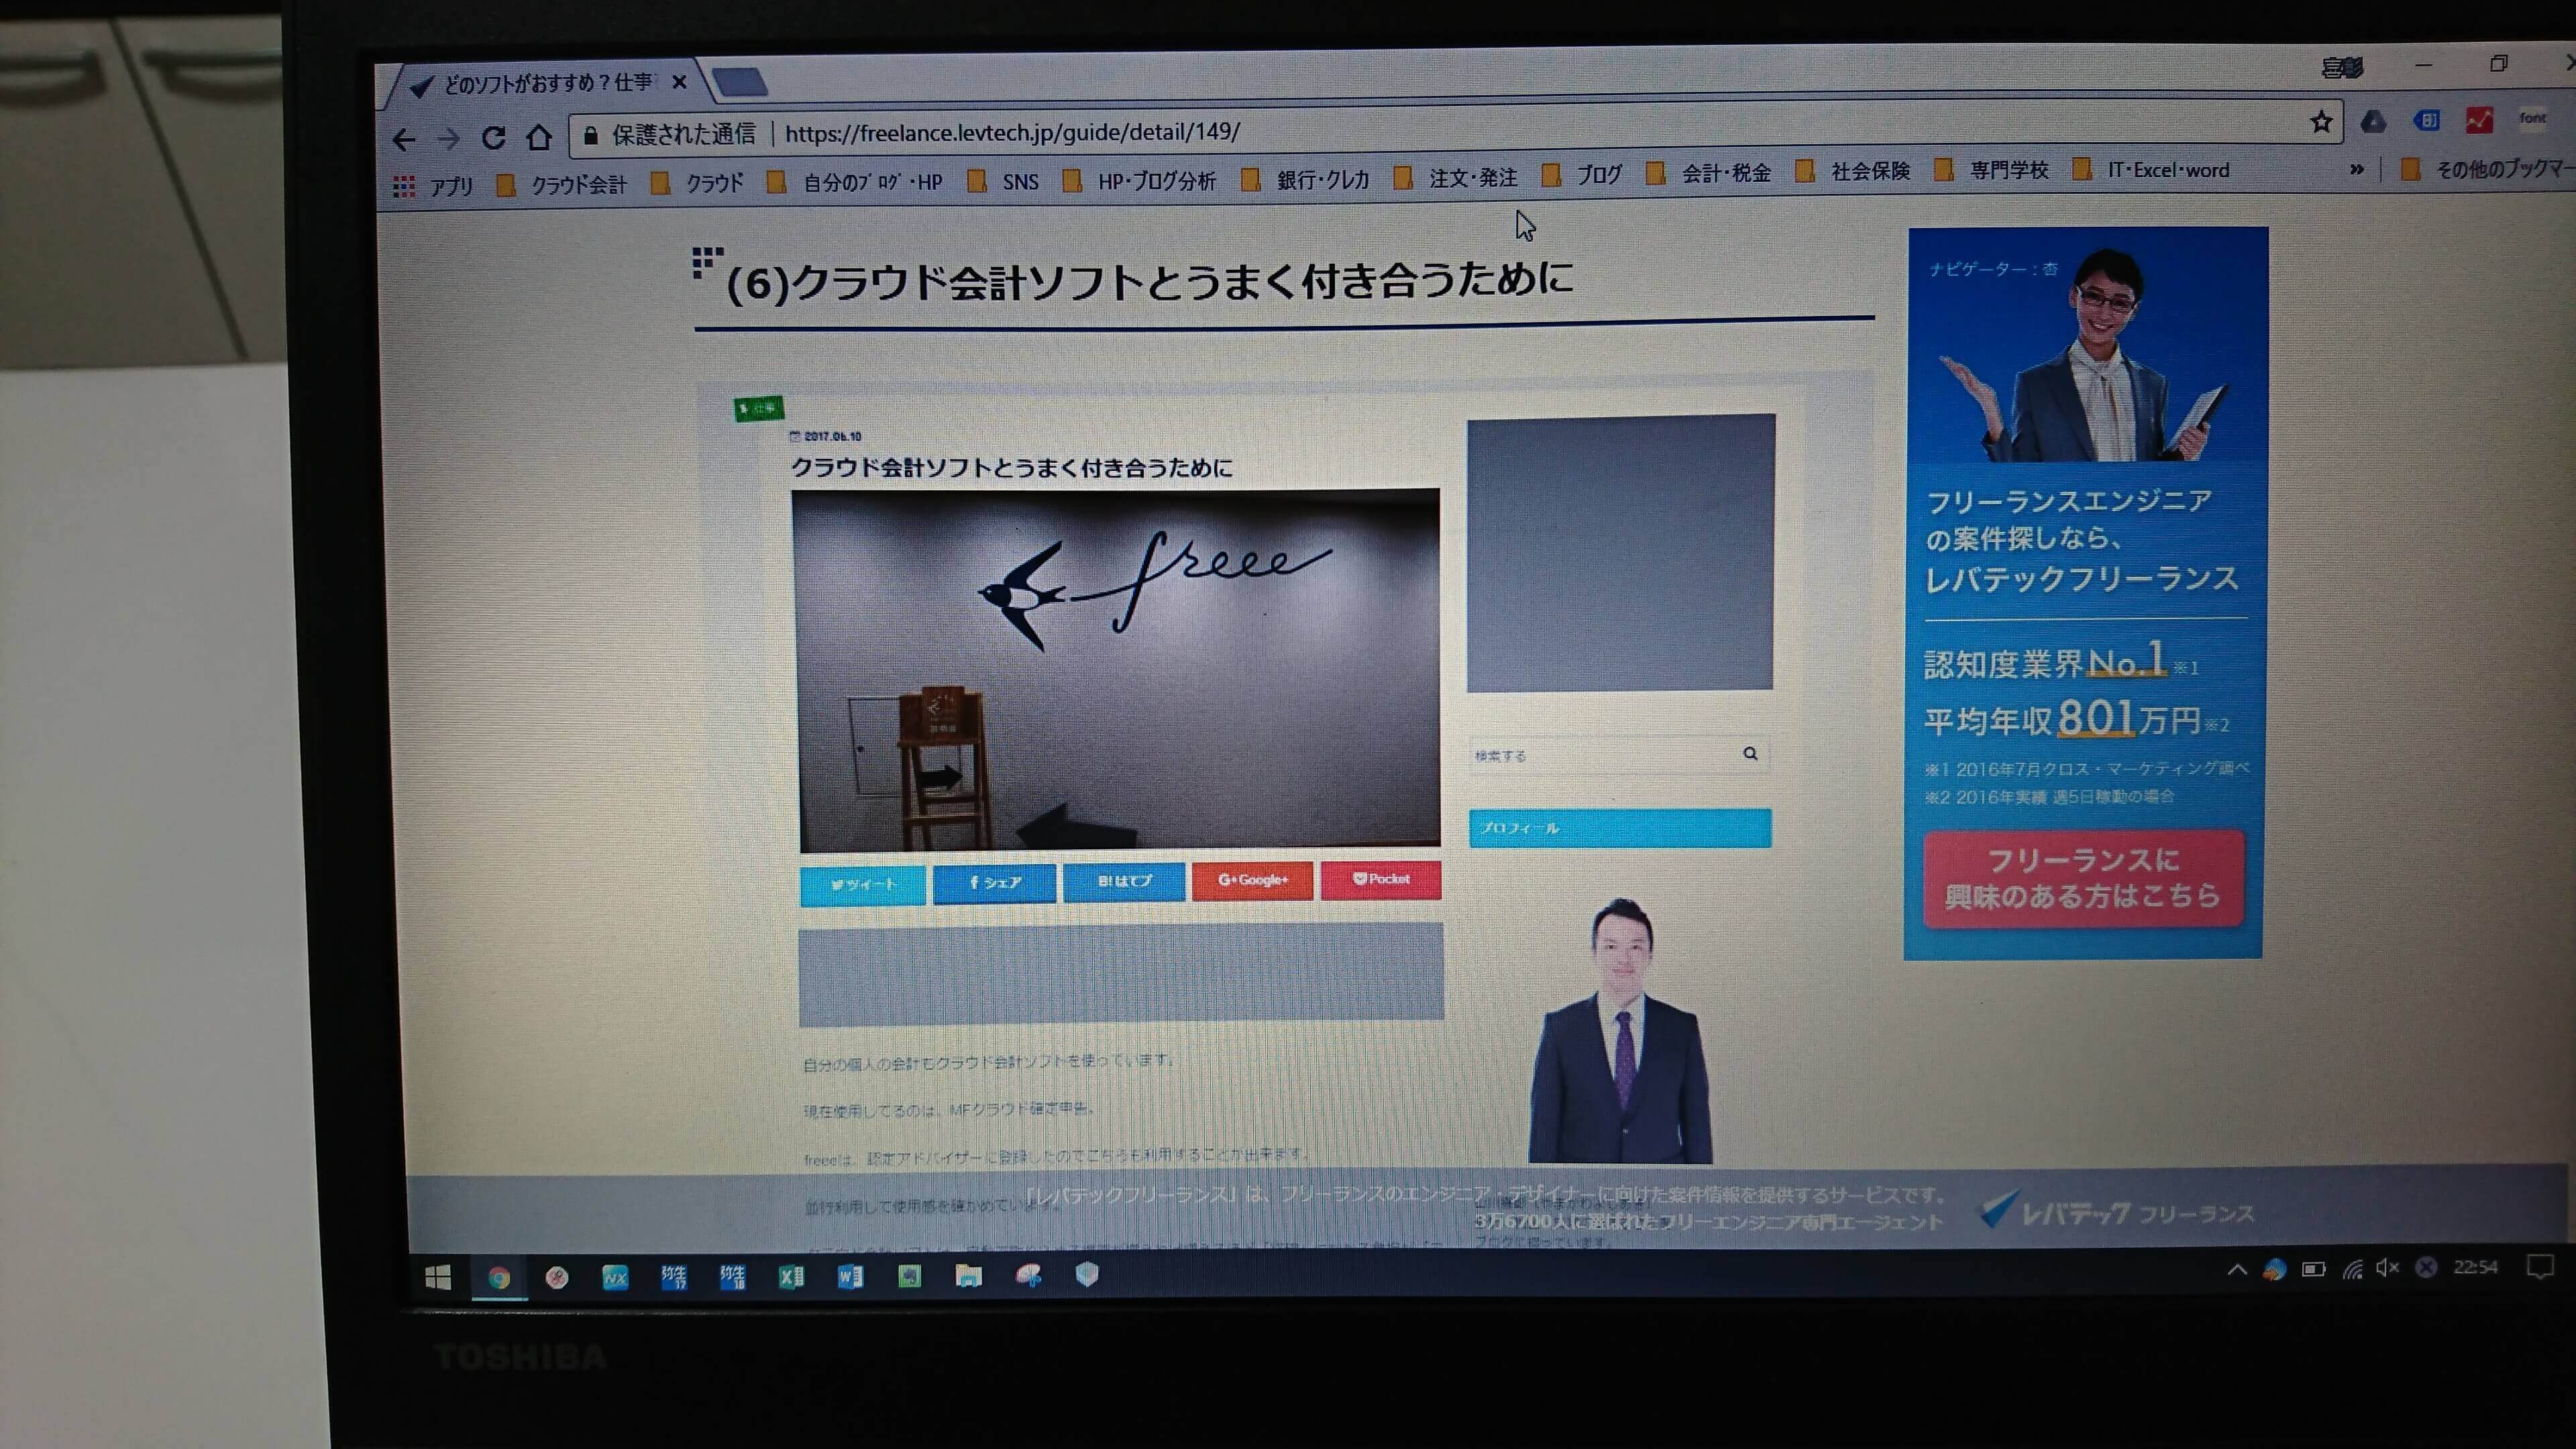Image resolution: width=2576 pixels, height=1449 pixels.
Task: Open the クラウド会計 bookmark folder
Action: coord(562,185)
